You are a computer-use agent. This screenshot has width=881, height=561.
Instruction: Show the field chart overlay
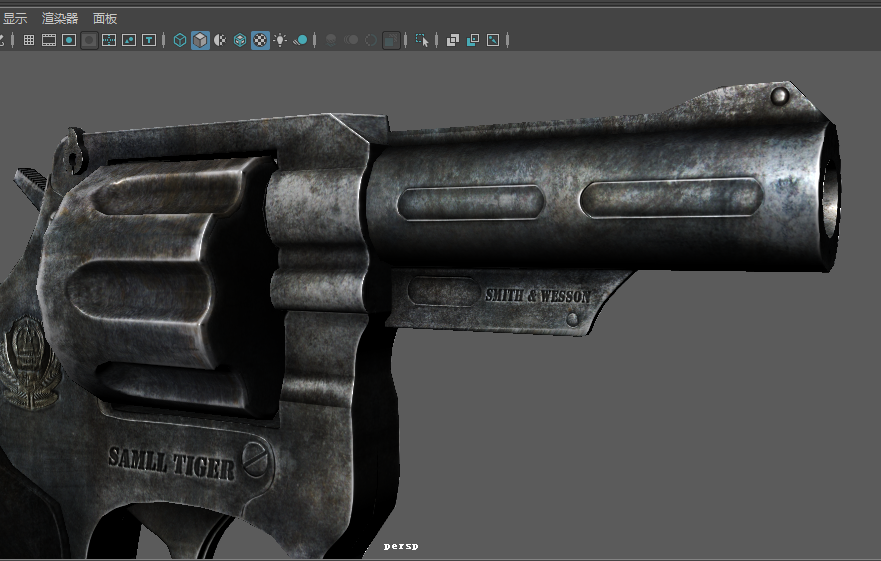109,40
